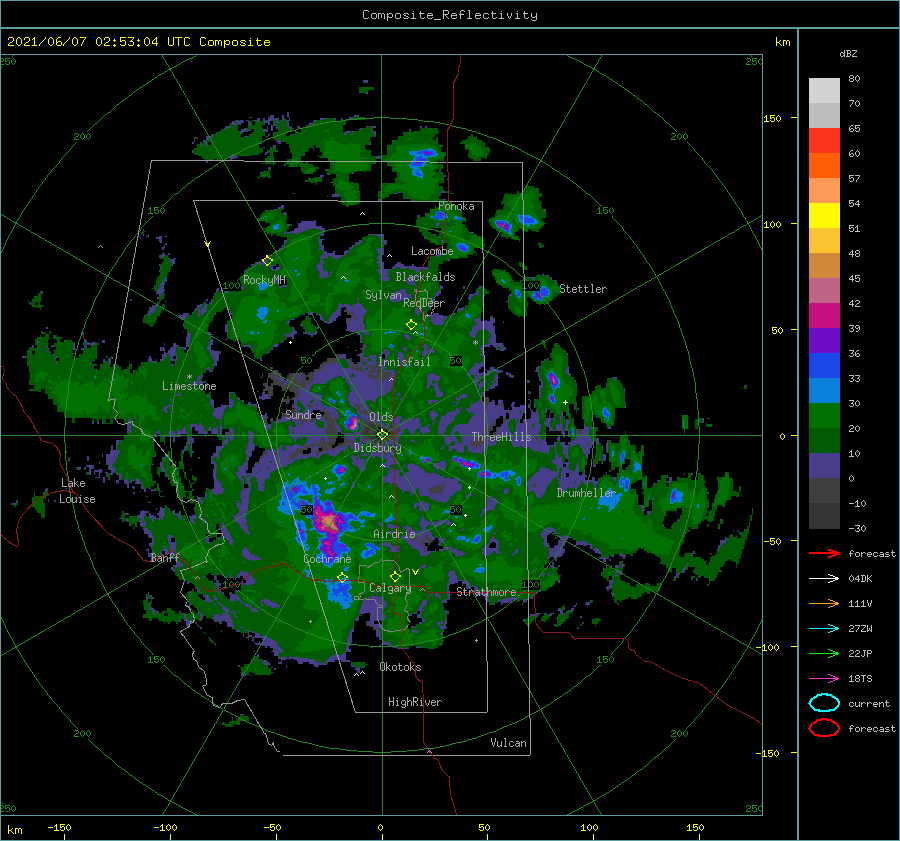Click the 'Strathmore' city label
This screenshot has width=900, height=841.
[x=486, y=592]
